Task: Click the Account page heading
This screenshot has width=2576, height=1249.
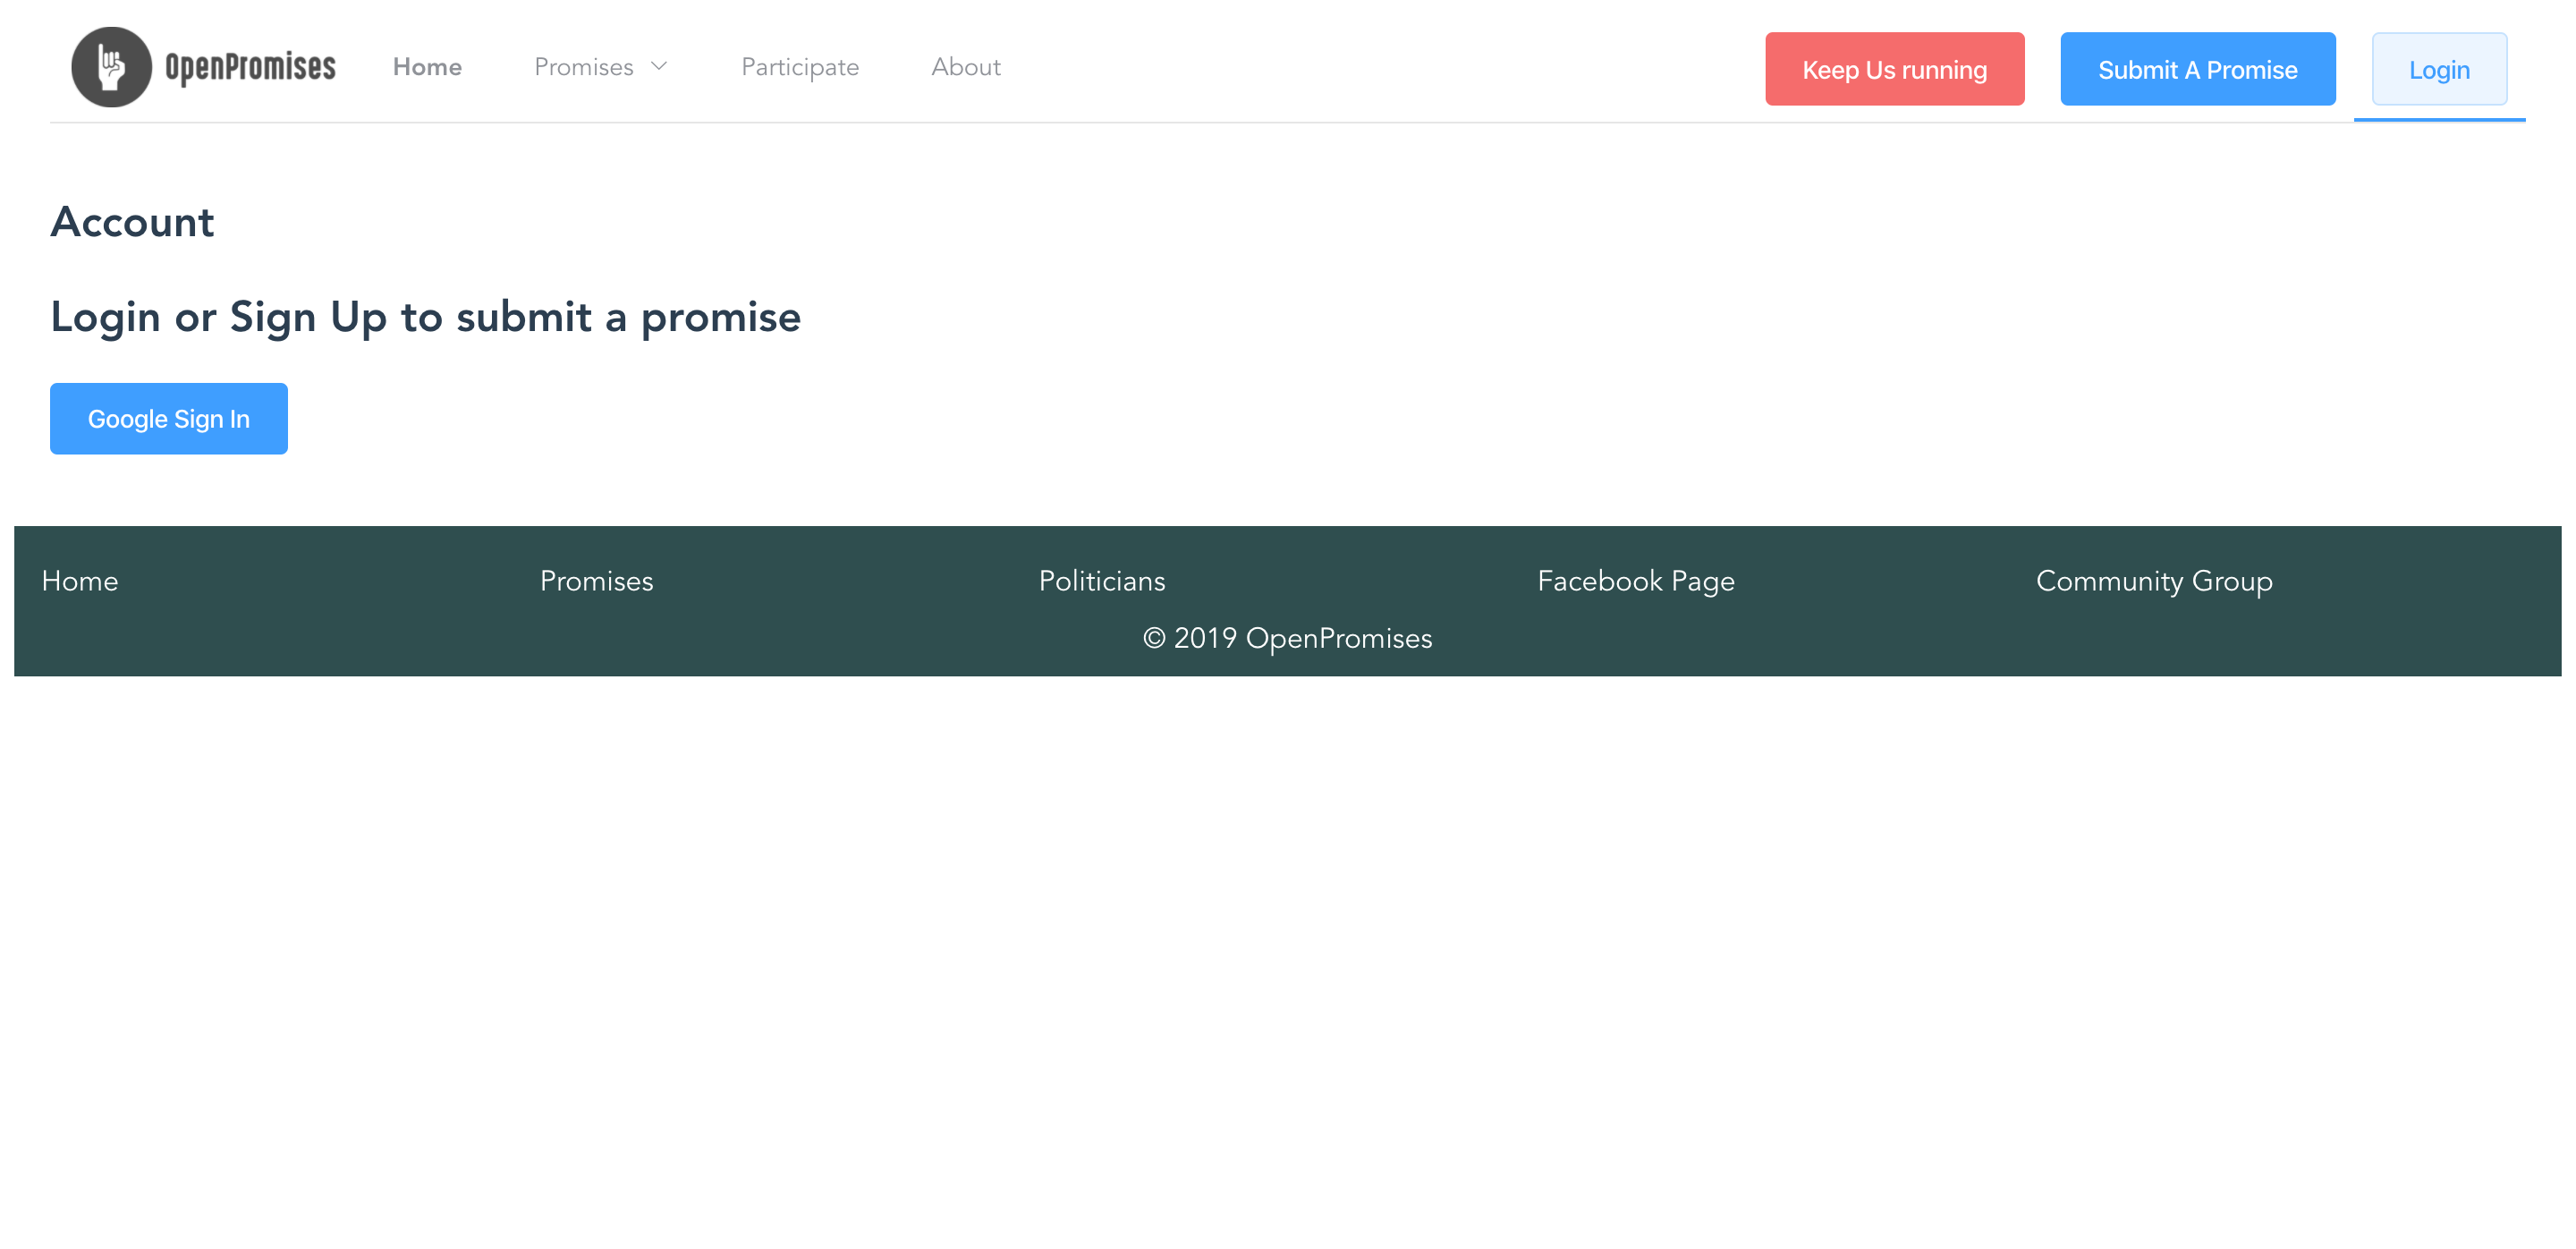Action: click(x=133, y=222)
